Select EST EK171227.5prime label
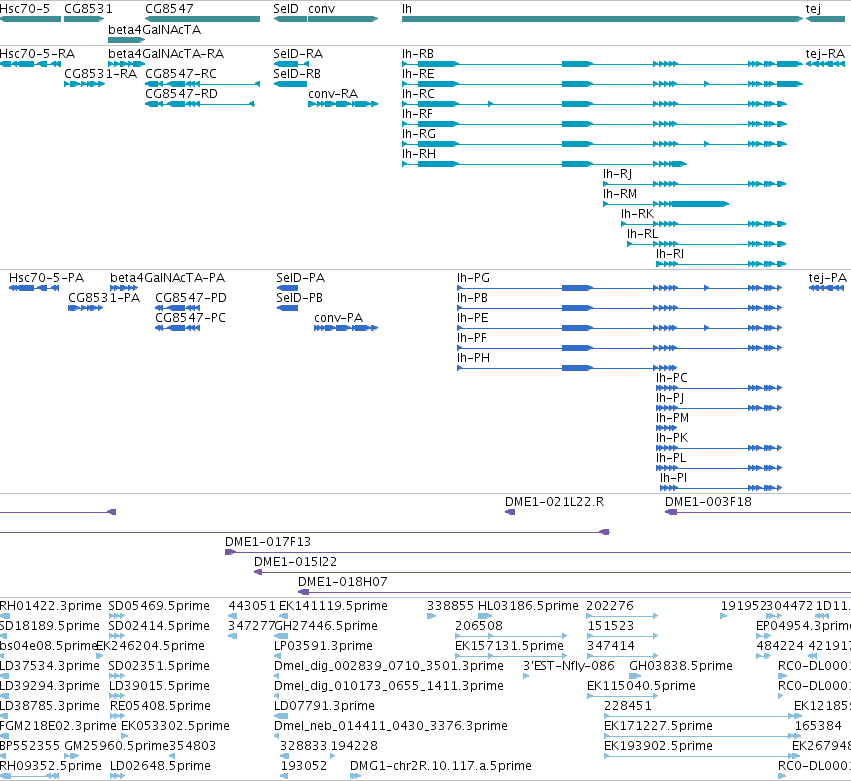 click(658, 726)
